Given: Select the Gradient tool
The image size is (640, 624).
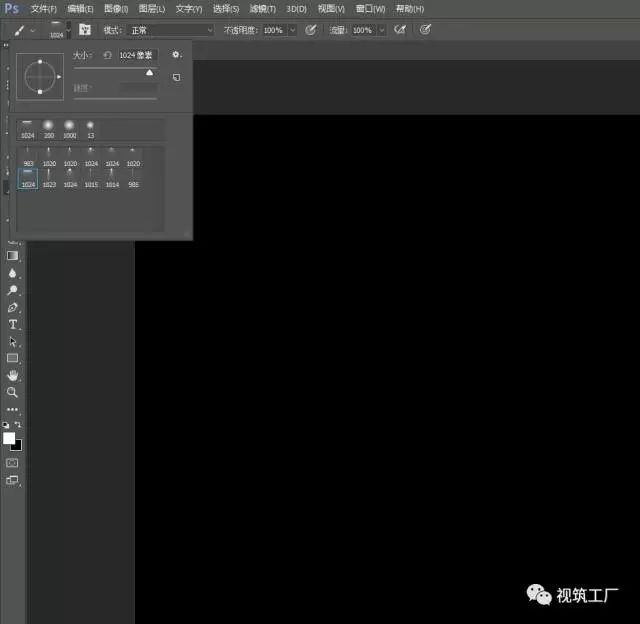Looking at the screenshot, I should point(12,256).
